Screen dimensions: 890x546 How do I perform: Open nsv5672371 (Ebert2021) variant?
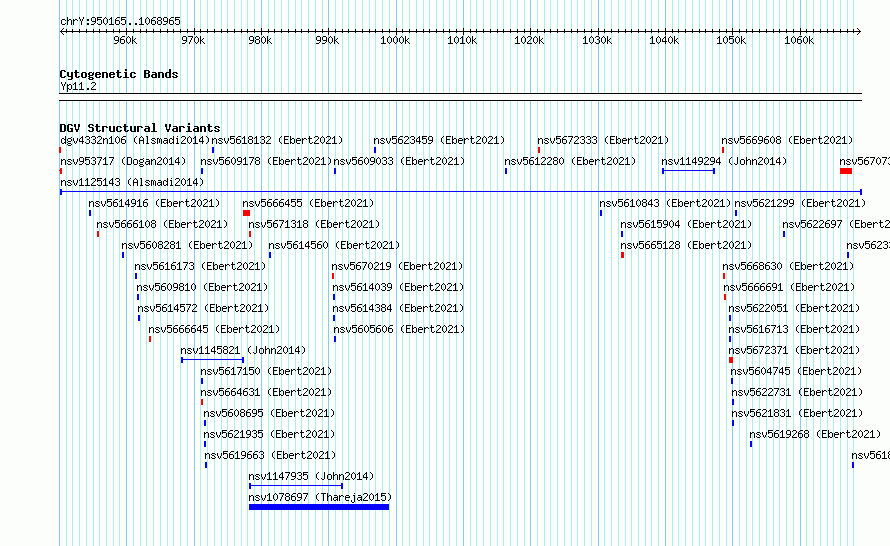click(794, 350)
